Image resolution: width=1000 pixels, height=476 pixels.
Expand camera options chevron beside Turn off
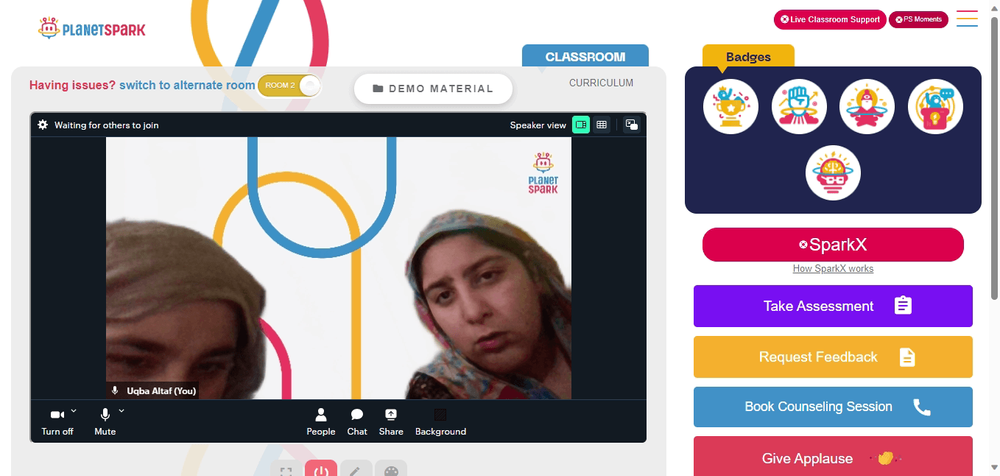[x=73, y=410]
